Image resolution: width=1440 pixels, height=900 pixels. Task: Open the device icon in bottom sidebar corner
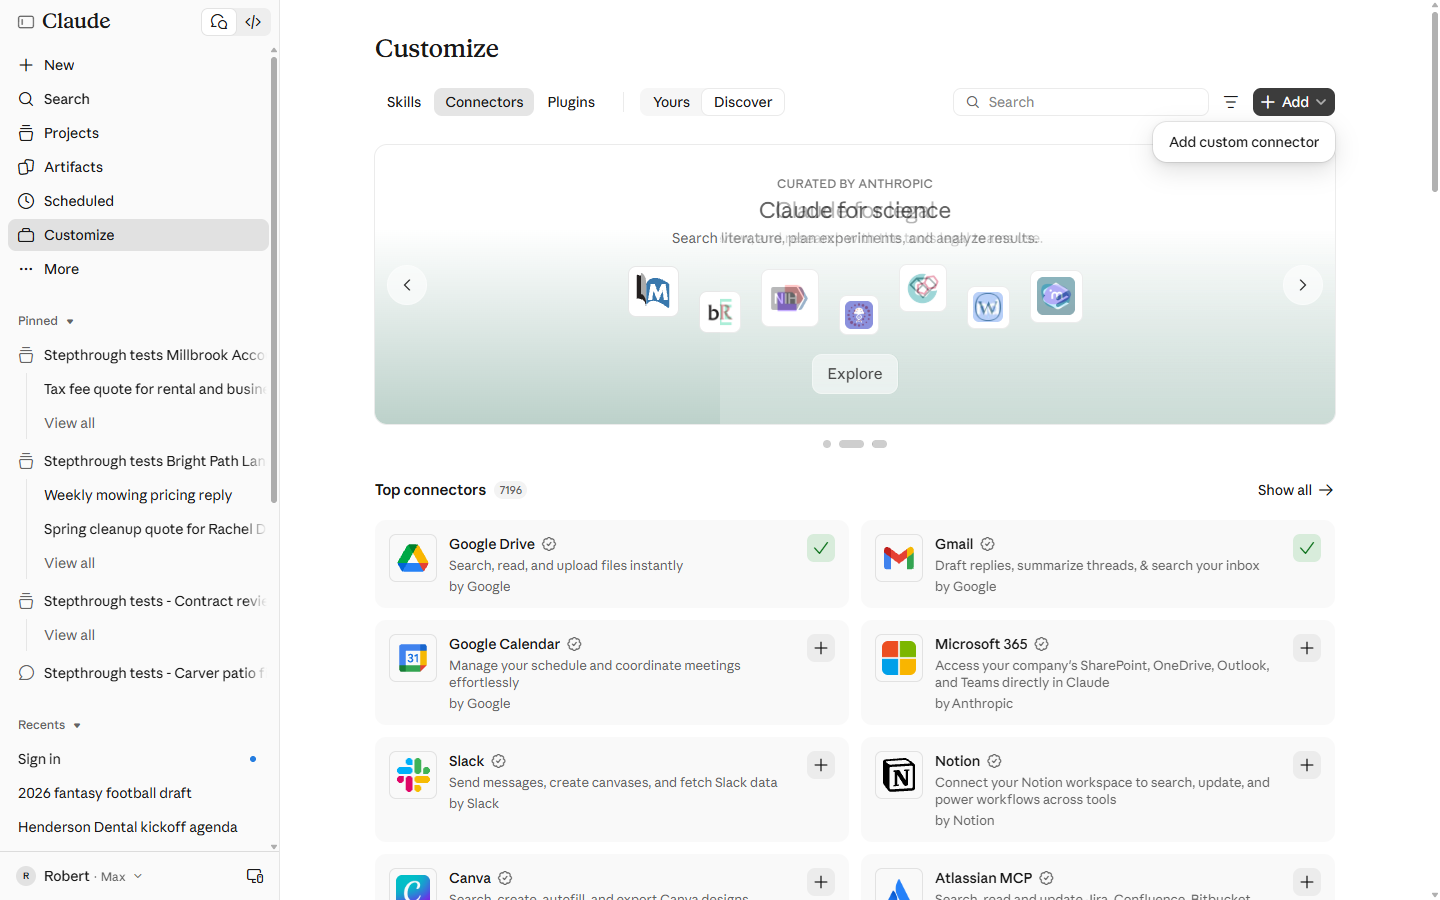click(x=255, y=876)
